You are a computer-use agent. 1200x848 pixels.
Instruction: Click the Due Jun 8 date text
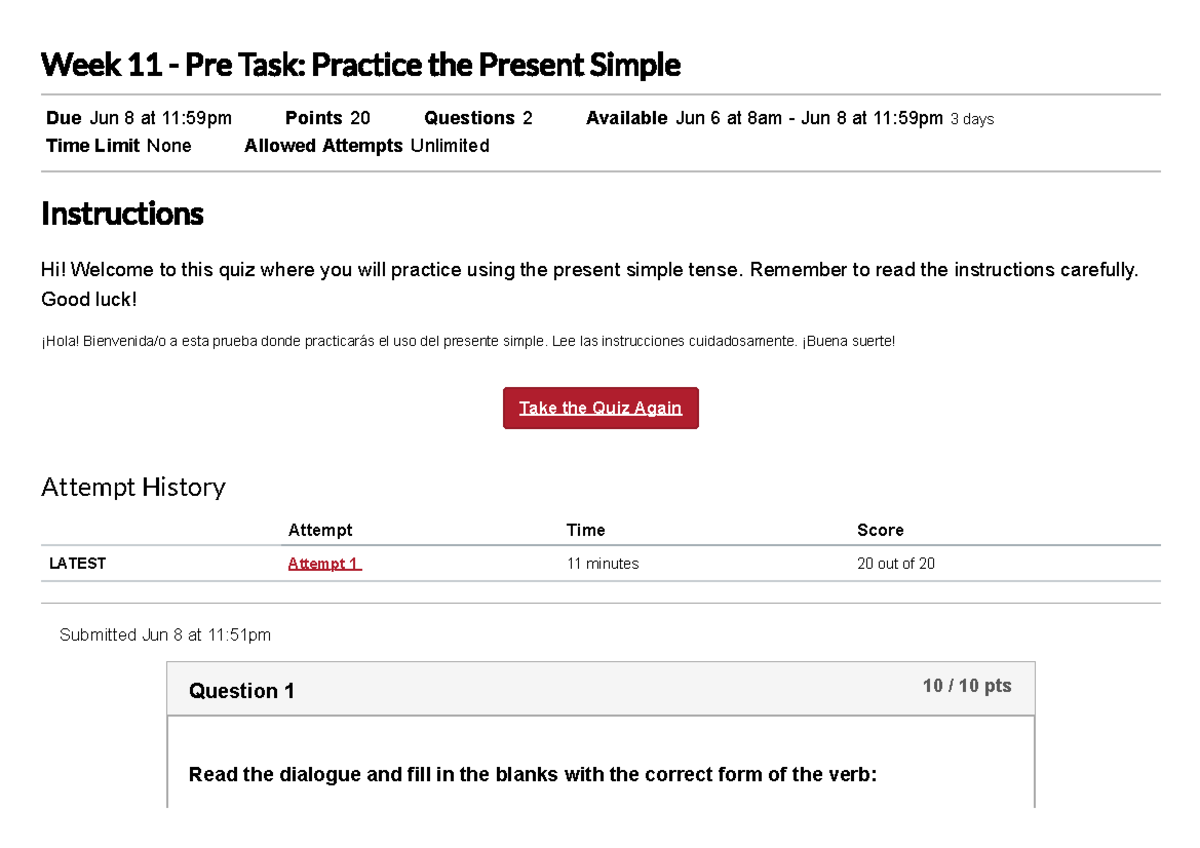pyautogui.click(x=138, y=117)
